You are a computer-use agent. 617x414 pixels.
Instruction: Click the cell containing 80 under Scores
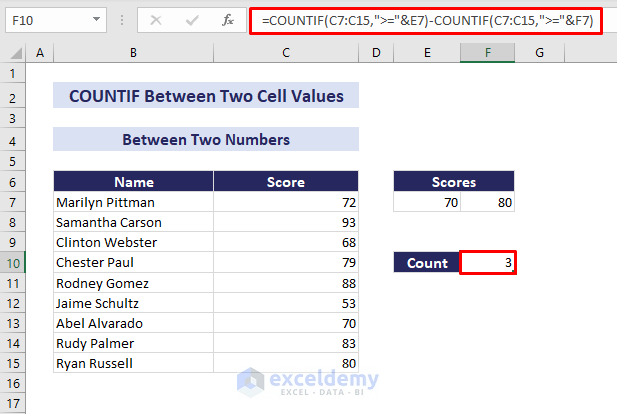pyautogui.click(x=487, y=203)
